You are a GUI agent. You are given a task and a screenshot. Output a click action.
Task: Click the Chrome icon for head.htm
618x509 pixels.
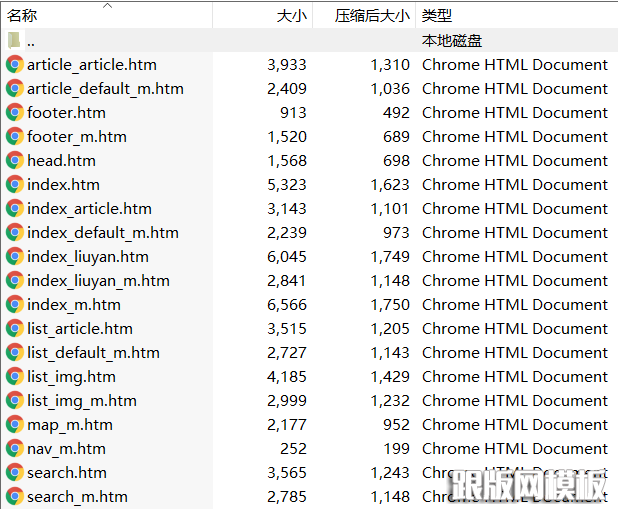point(15,161)
